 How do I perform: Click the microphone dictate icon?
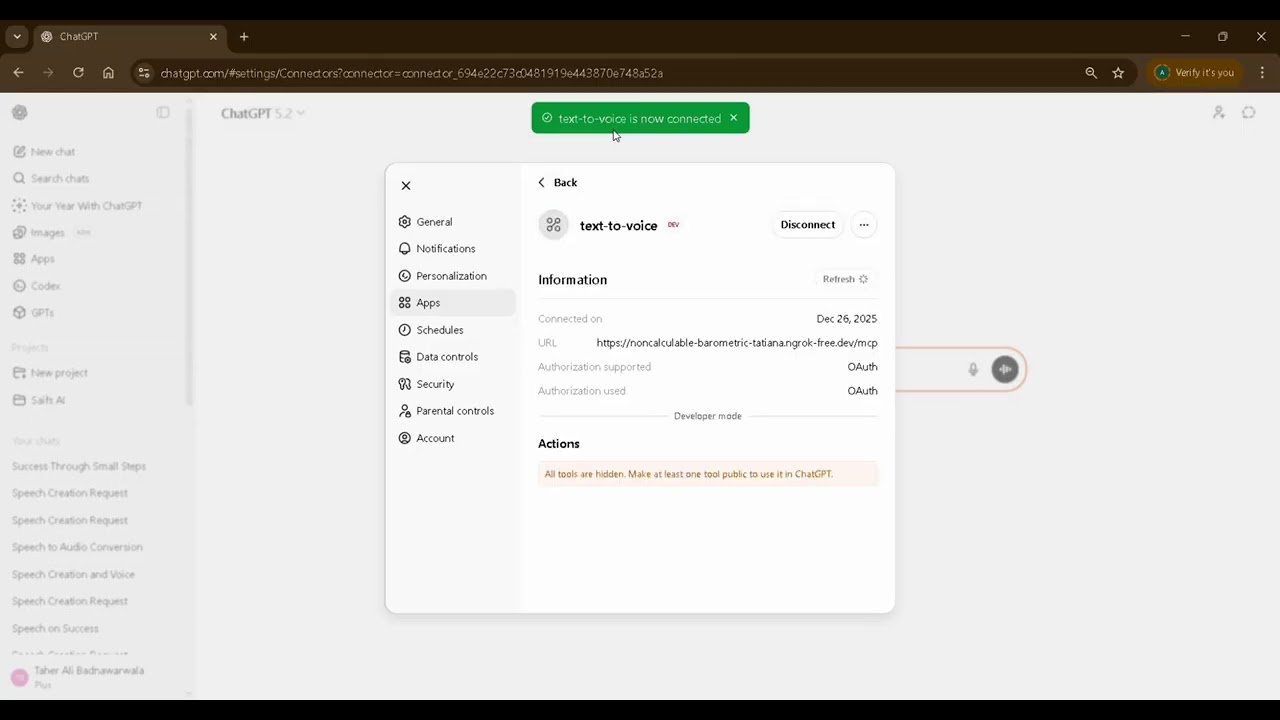point(973,369)
